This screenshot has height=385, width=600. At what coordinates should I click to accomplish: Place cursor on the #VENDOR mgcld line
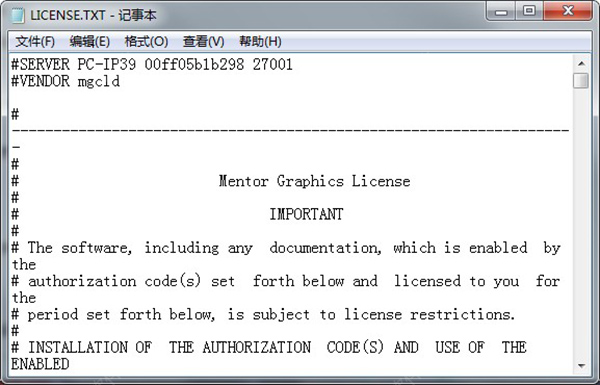coord(65,81)
